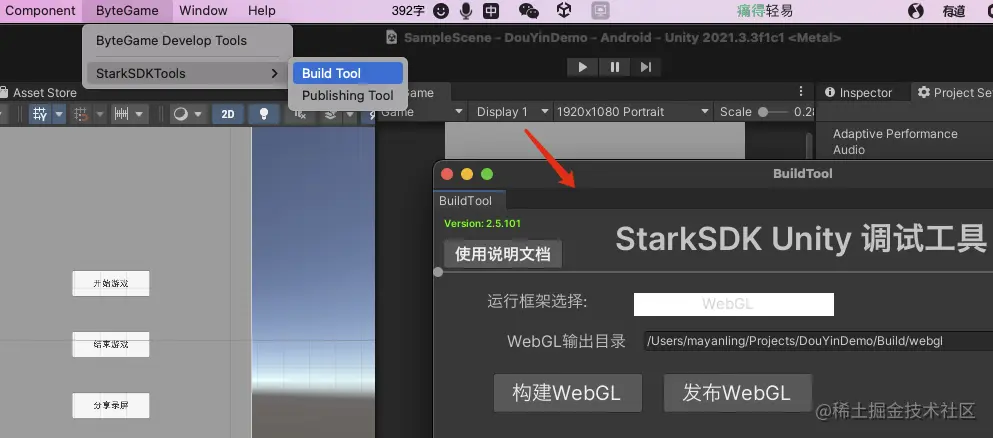
Task: Toggle grid visibility icon in Scene toolbar
Action: (x=40, y=114)
